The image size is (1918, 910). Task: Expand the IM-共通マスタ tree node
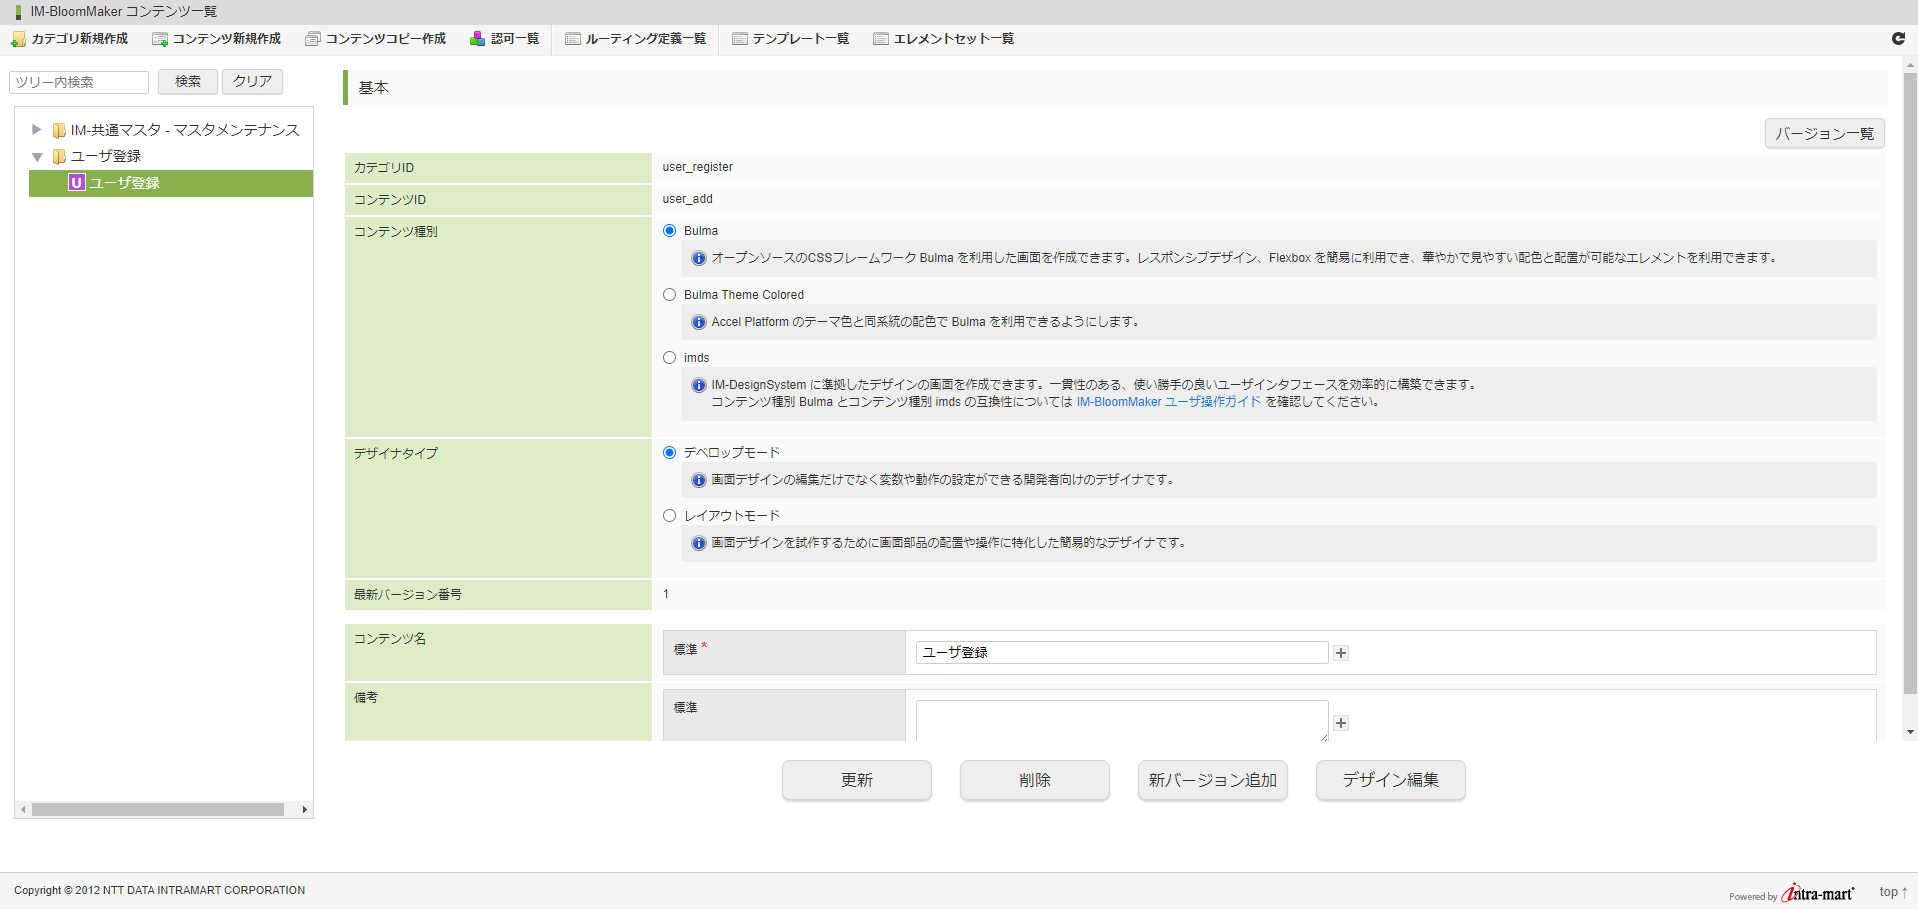coord(36,130)
